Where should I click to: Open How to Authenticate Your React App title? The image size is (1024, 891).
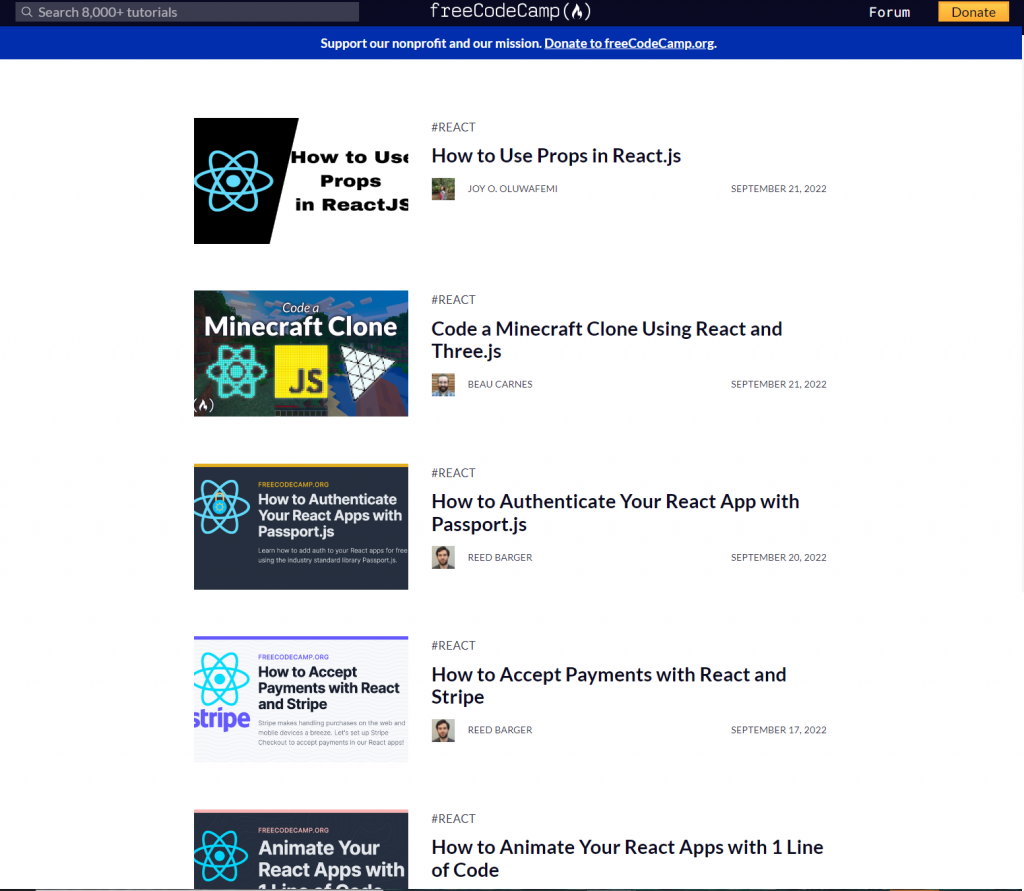coord(615,513)
